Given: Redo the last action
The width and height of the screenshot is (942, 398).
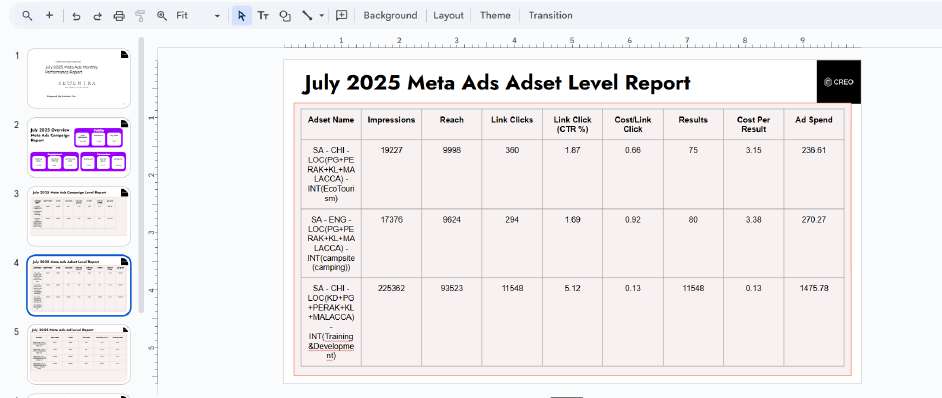Looking at the screenshot, I should pyautogui.click(x=97, y=16).
